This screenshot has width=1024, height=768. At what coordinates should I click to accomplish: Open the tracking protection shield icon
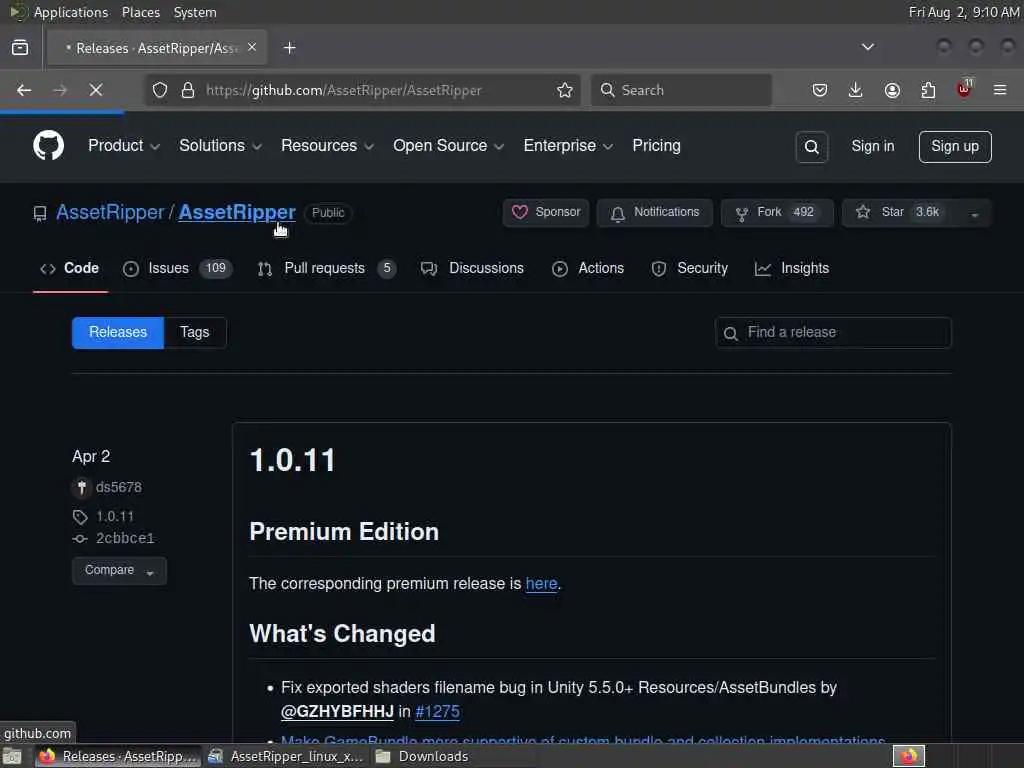tap(160, 90)
